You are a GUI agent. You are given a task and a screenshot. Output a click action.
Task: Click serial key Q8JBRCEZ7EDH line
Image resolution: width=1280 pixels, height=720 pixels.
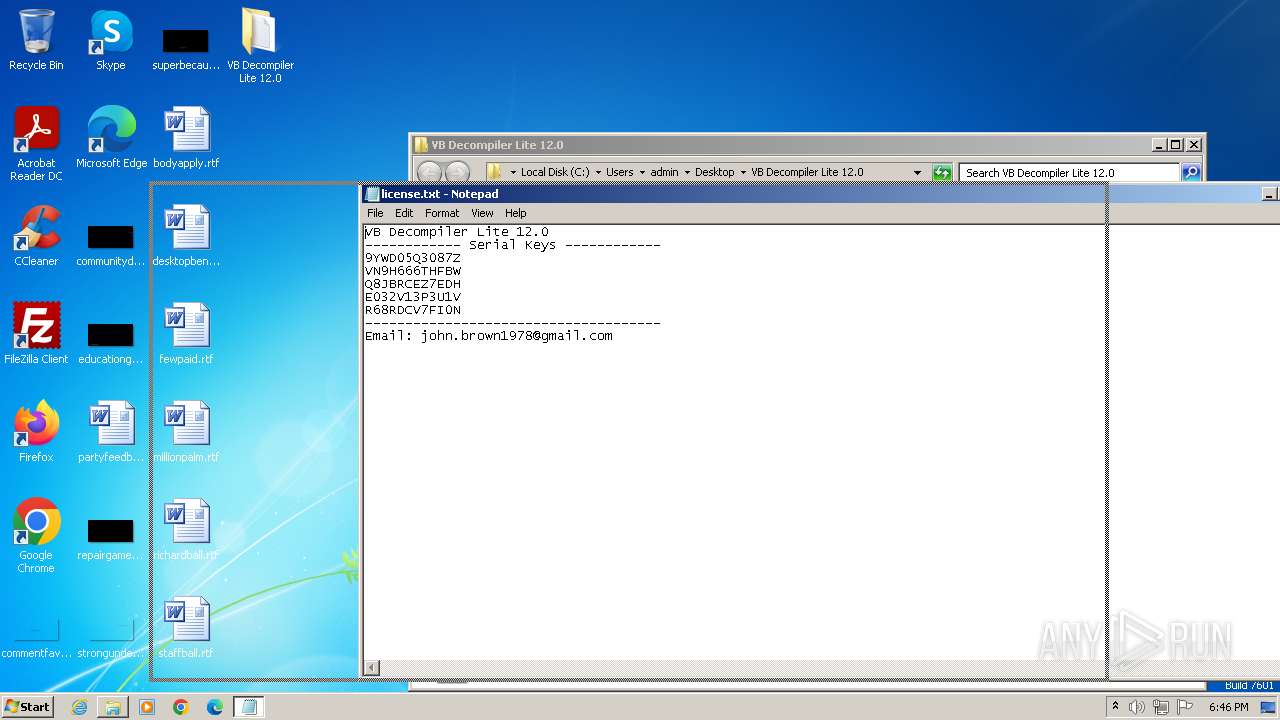coord(413,284)
